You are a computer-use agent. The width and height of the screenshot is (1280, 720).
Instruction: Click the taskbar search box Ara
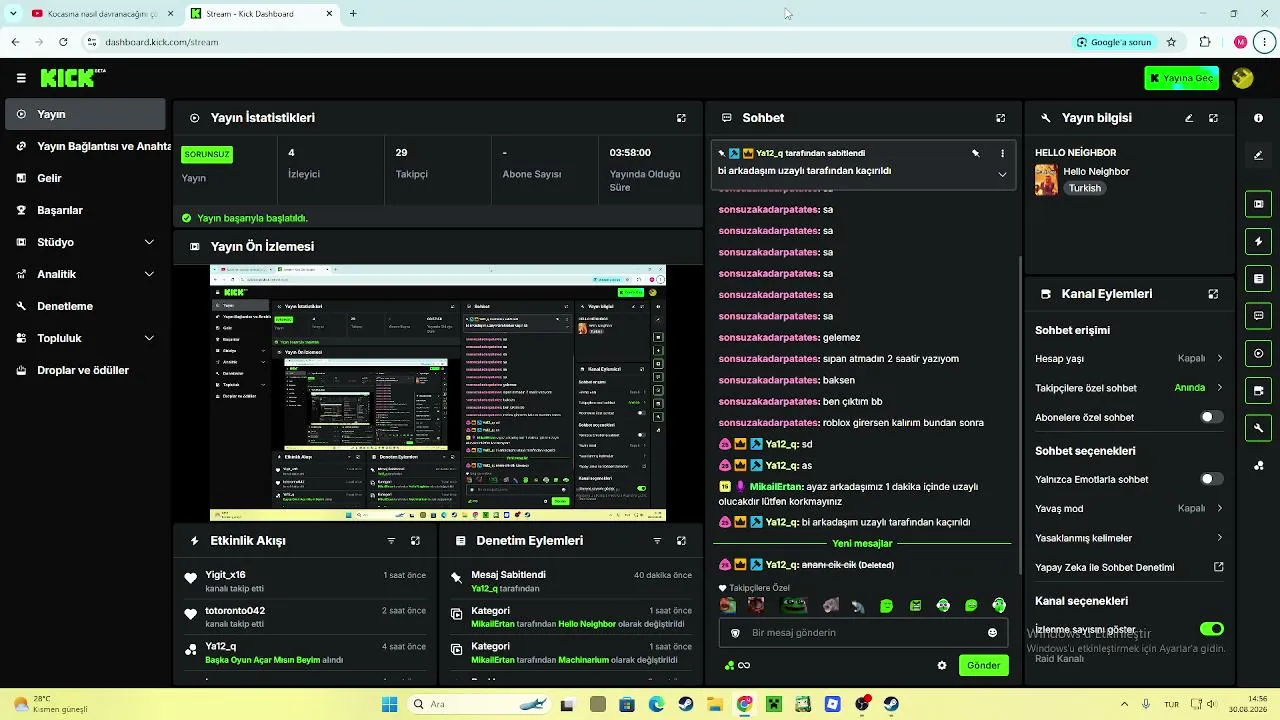click(x=480, y=704)
